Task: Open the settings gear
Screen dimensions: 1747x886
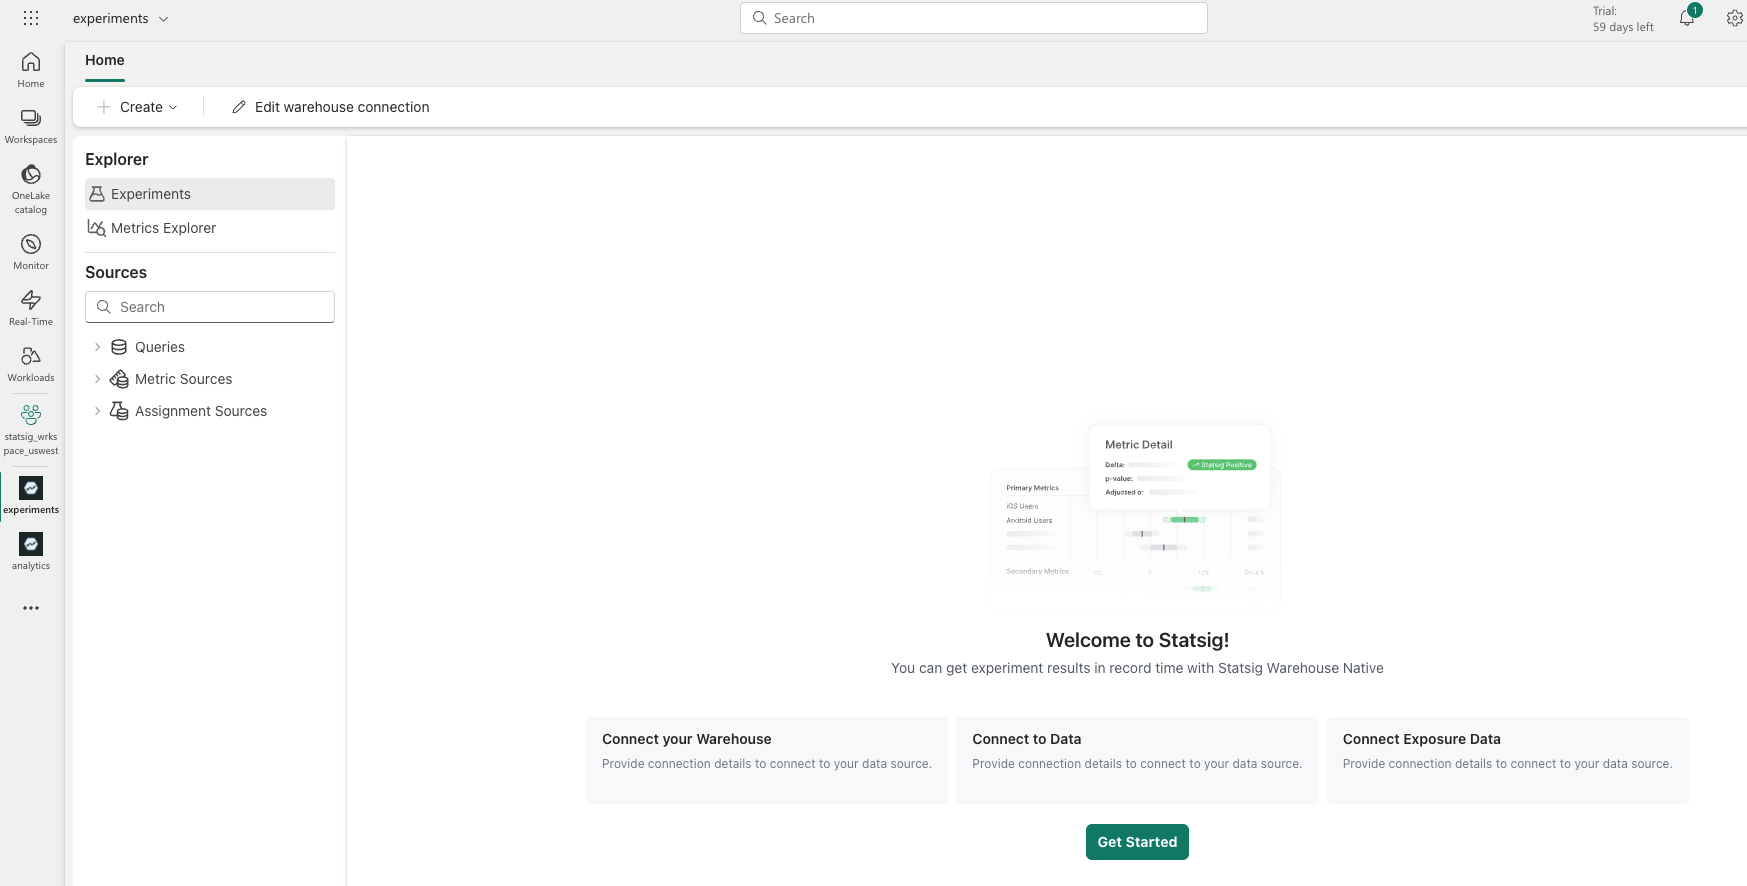Action: 1735,18
